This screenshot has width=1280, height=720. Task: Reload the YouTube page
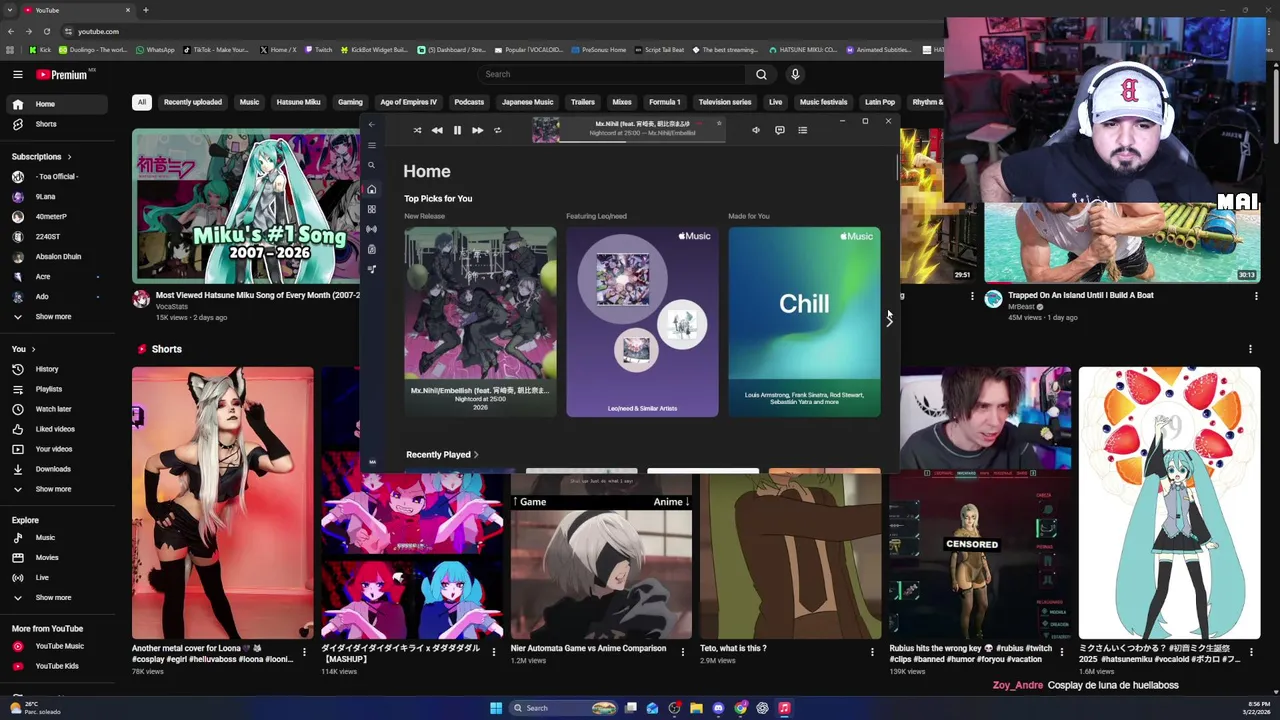pos(46,31)
